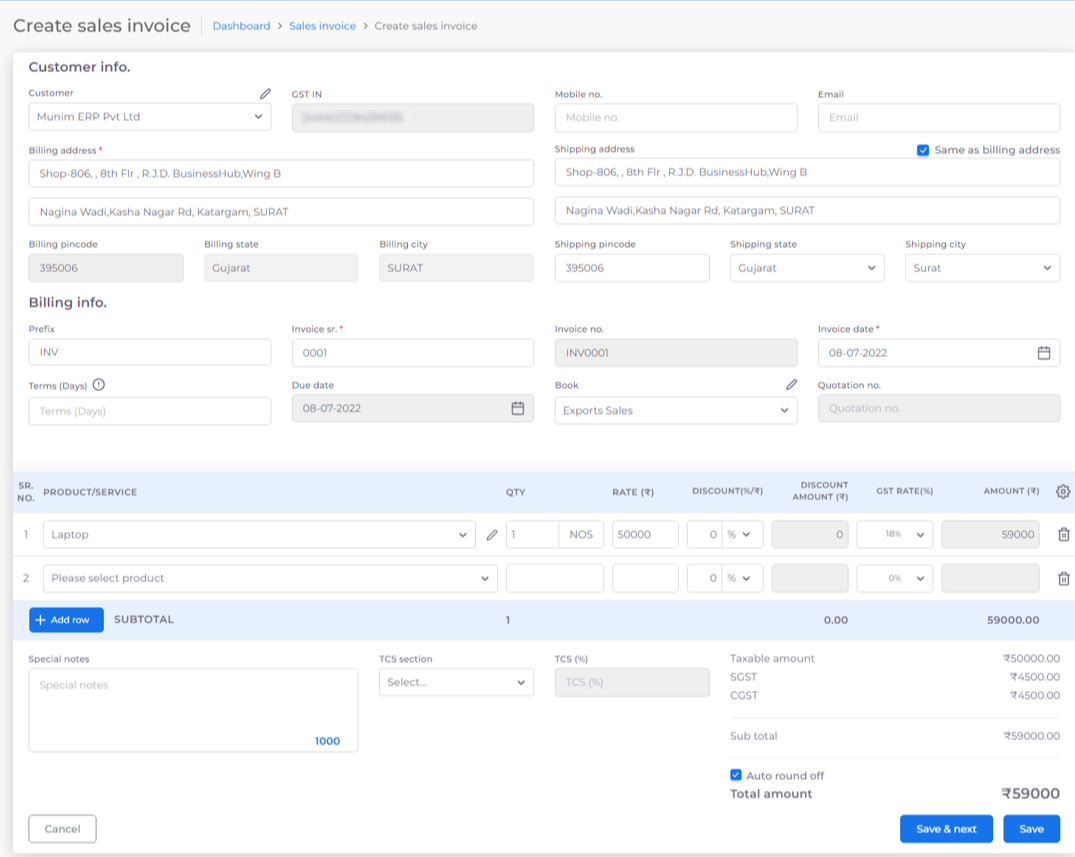This screenshot has height=857, width=1075.
Task: Navigate to Dashboard via the breadcrumb
Action: (241, 25)
